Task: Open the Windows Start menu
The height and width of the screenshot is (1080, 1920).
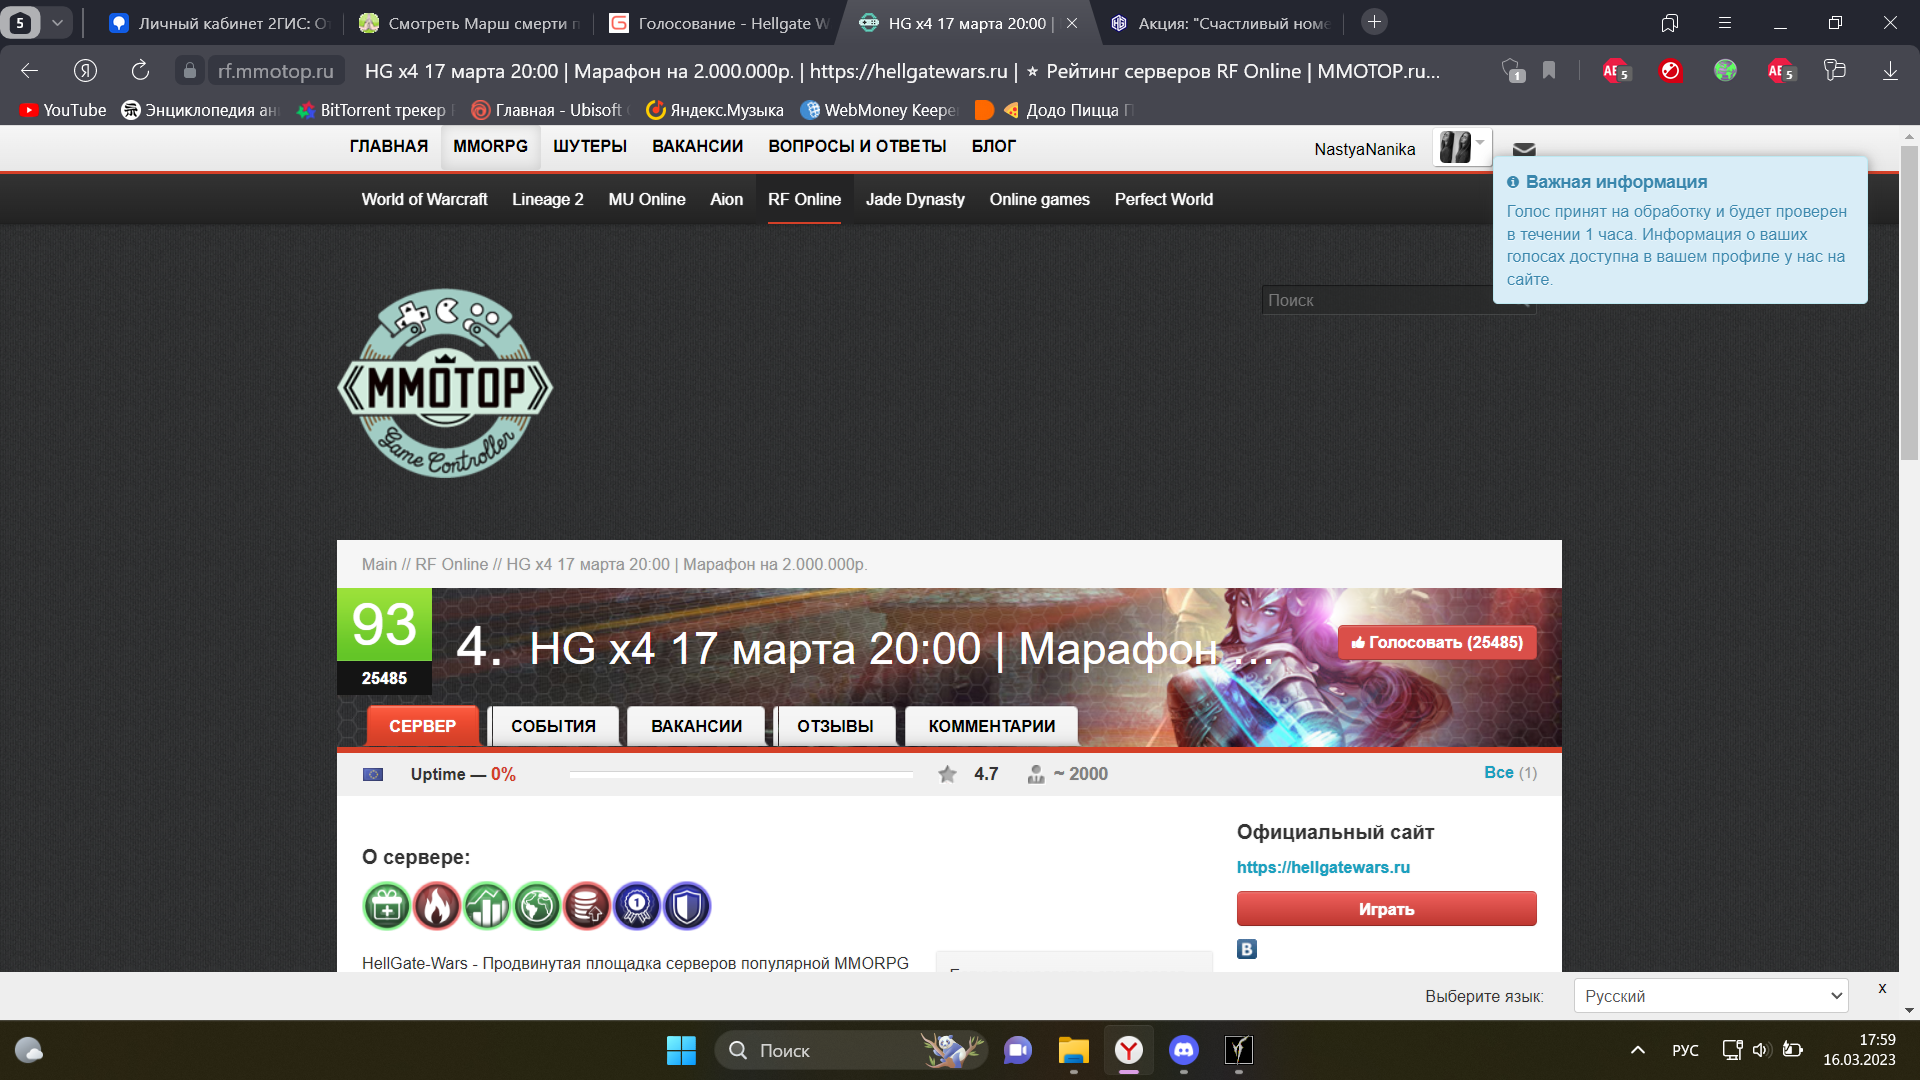Action: [x=681, y=1050]
